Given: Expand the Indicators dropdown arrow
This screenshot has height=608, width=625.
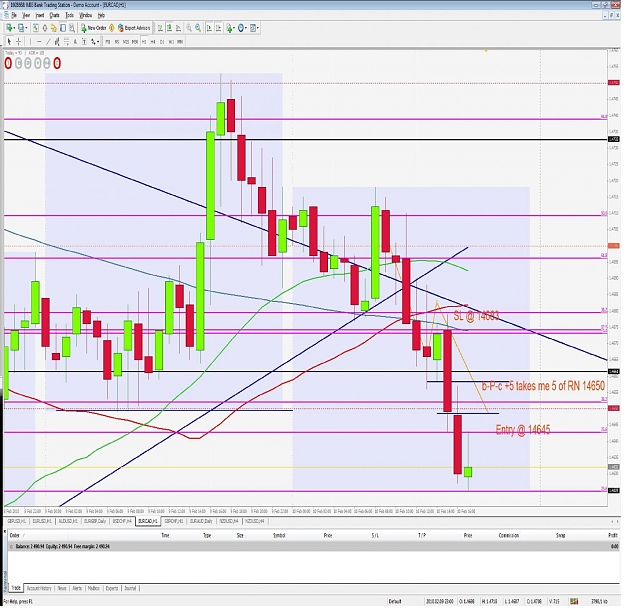Looking at the screenshot, I should [234, 28].
